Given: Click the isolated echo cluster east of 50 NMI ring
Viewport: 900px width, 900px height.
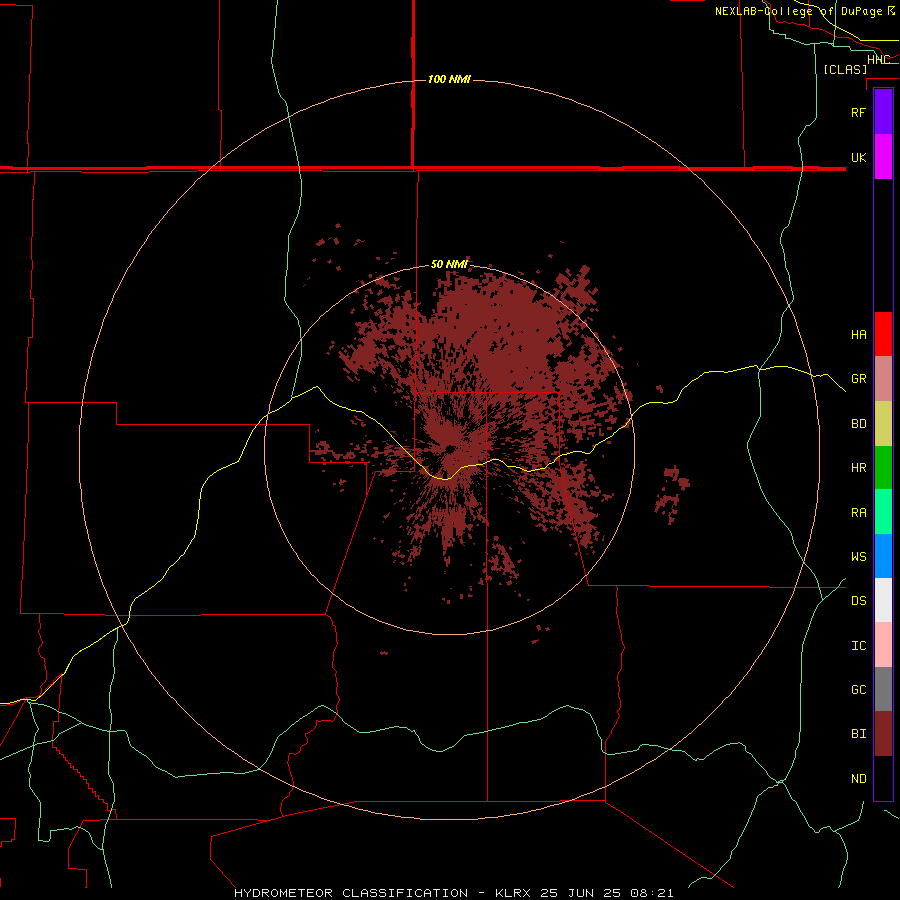Looking at the screenshot, I should click(672, 494).
